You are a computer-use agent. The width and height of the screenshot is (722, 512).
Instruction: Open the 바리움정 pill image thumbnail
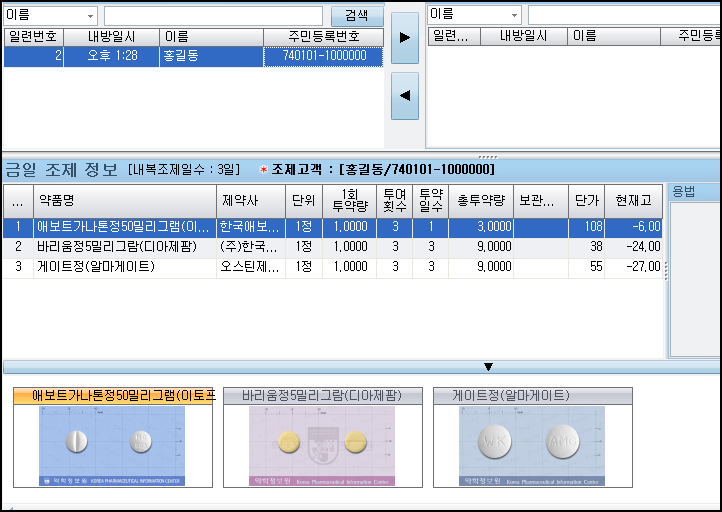point(322,445)
